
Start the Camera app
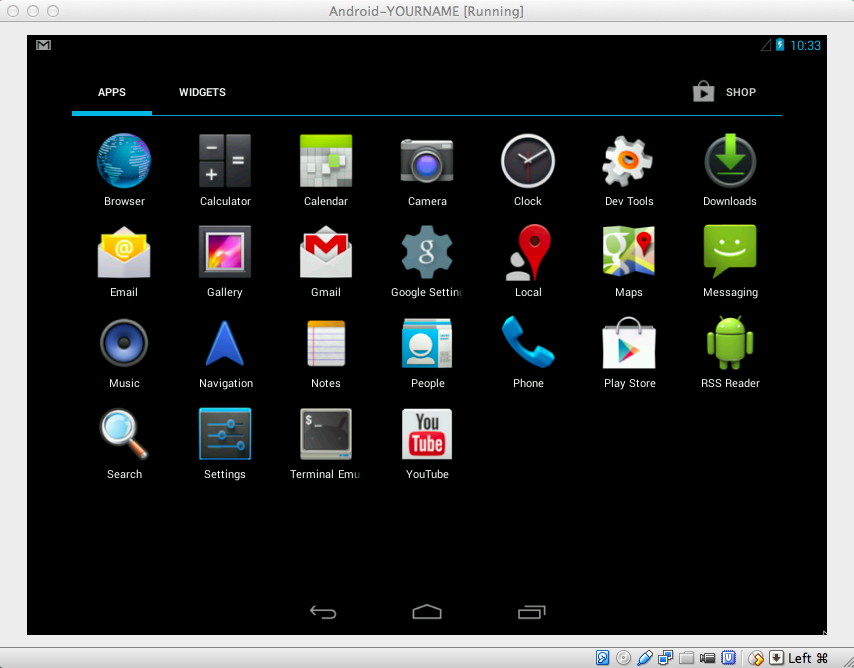pyautogui.click(x=427, y=170)
